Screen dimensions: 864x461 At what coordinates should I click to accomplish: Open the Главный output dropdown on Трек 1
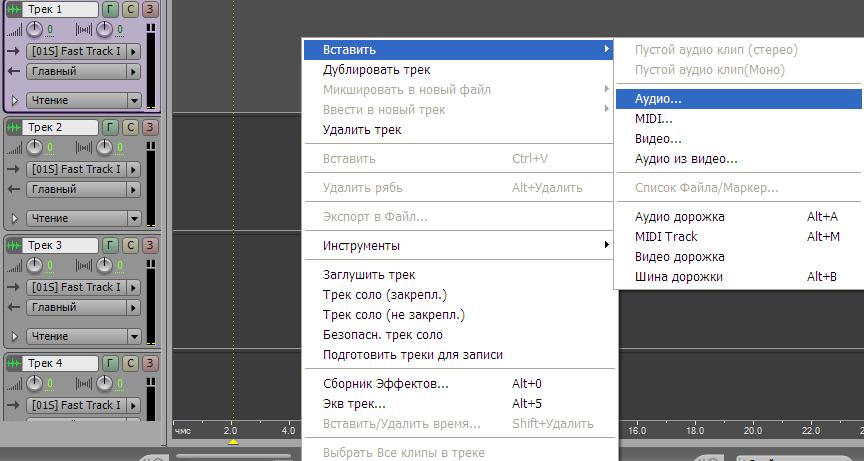[83, 72]
